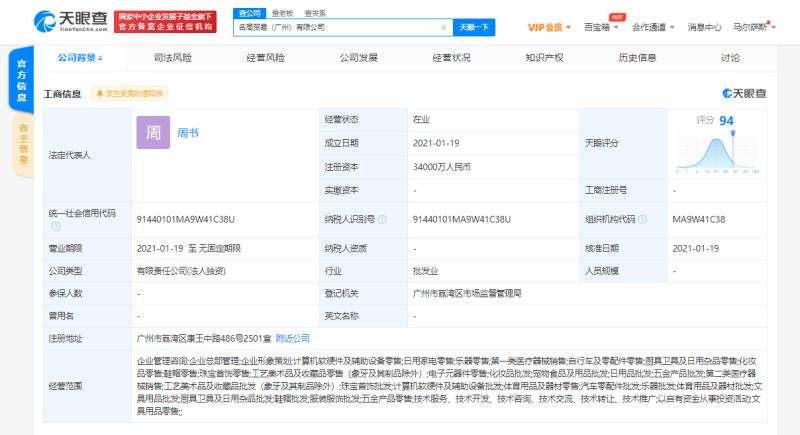Image resolution: width=800 pixels, height=435 pixels.
Task: Click the 在业 business status value
Action: point(421,119)
